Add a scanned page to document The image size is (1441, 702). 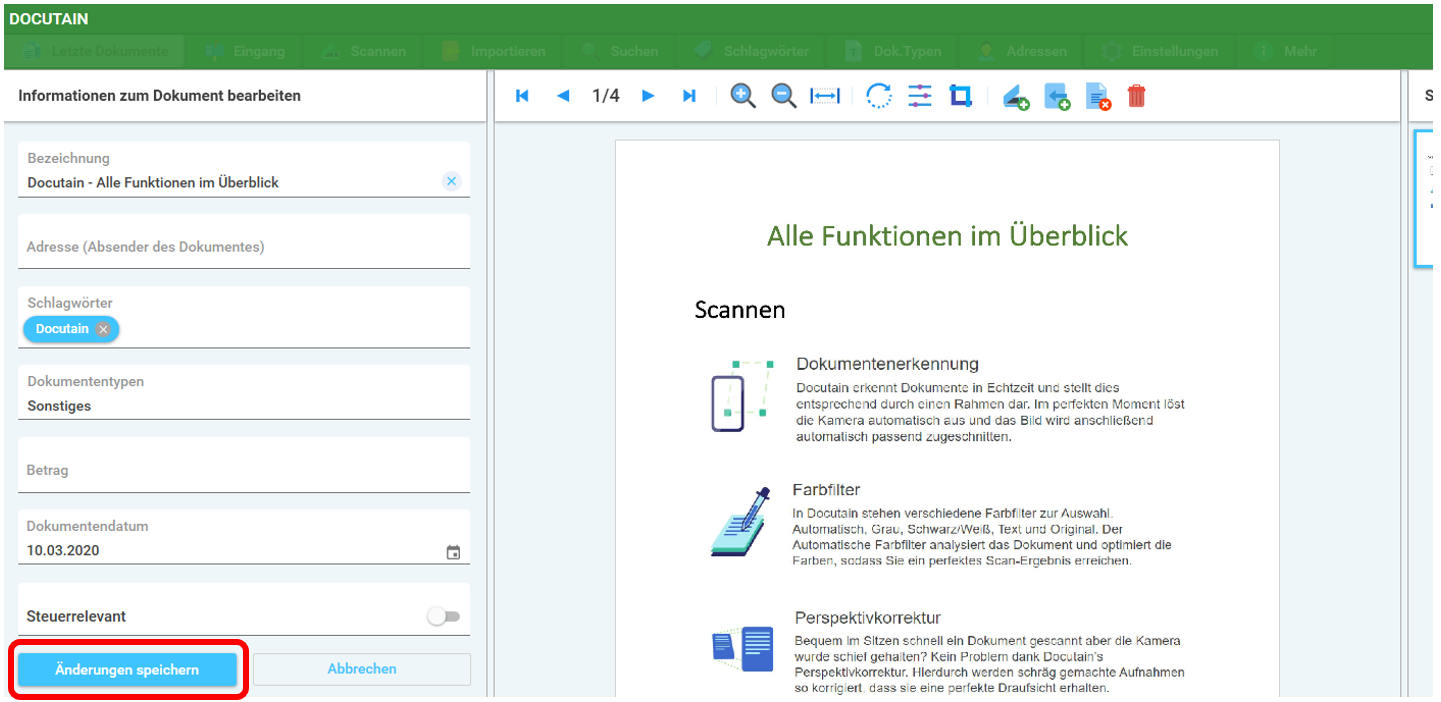1016,97
